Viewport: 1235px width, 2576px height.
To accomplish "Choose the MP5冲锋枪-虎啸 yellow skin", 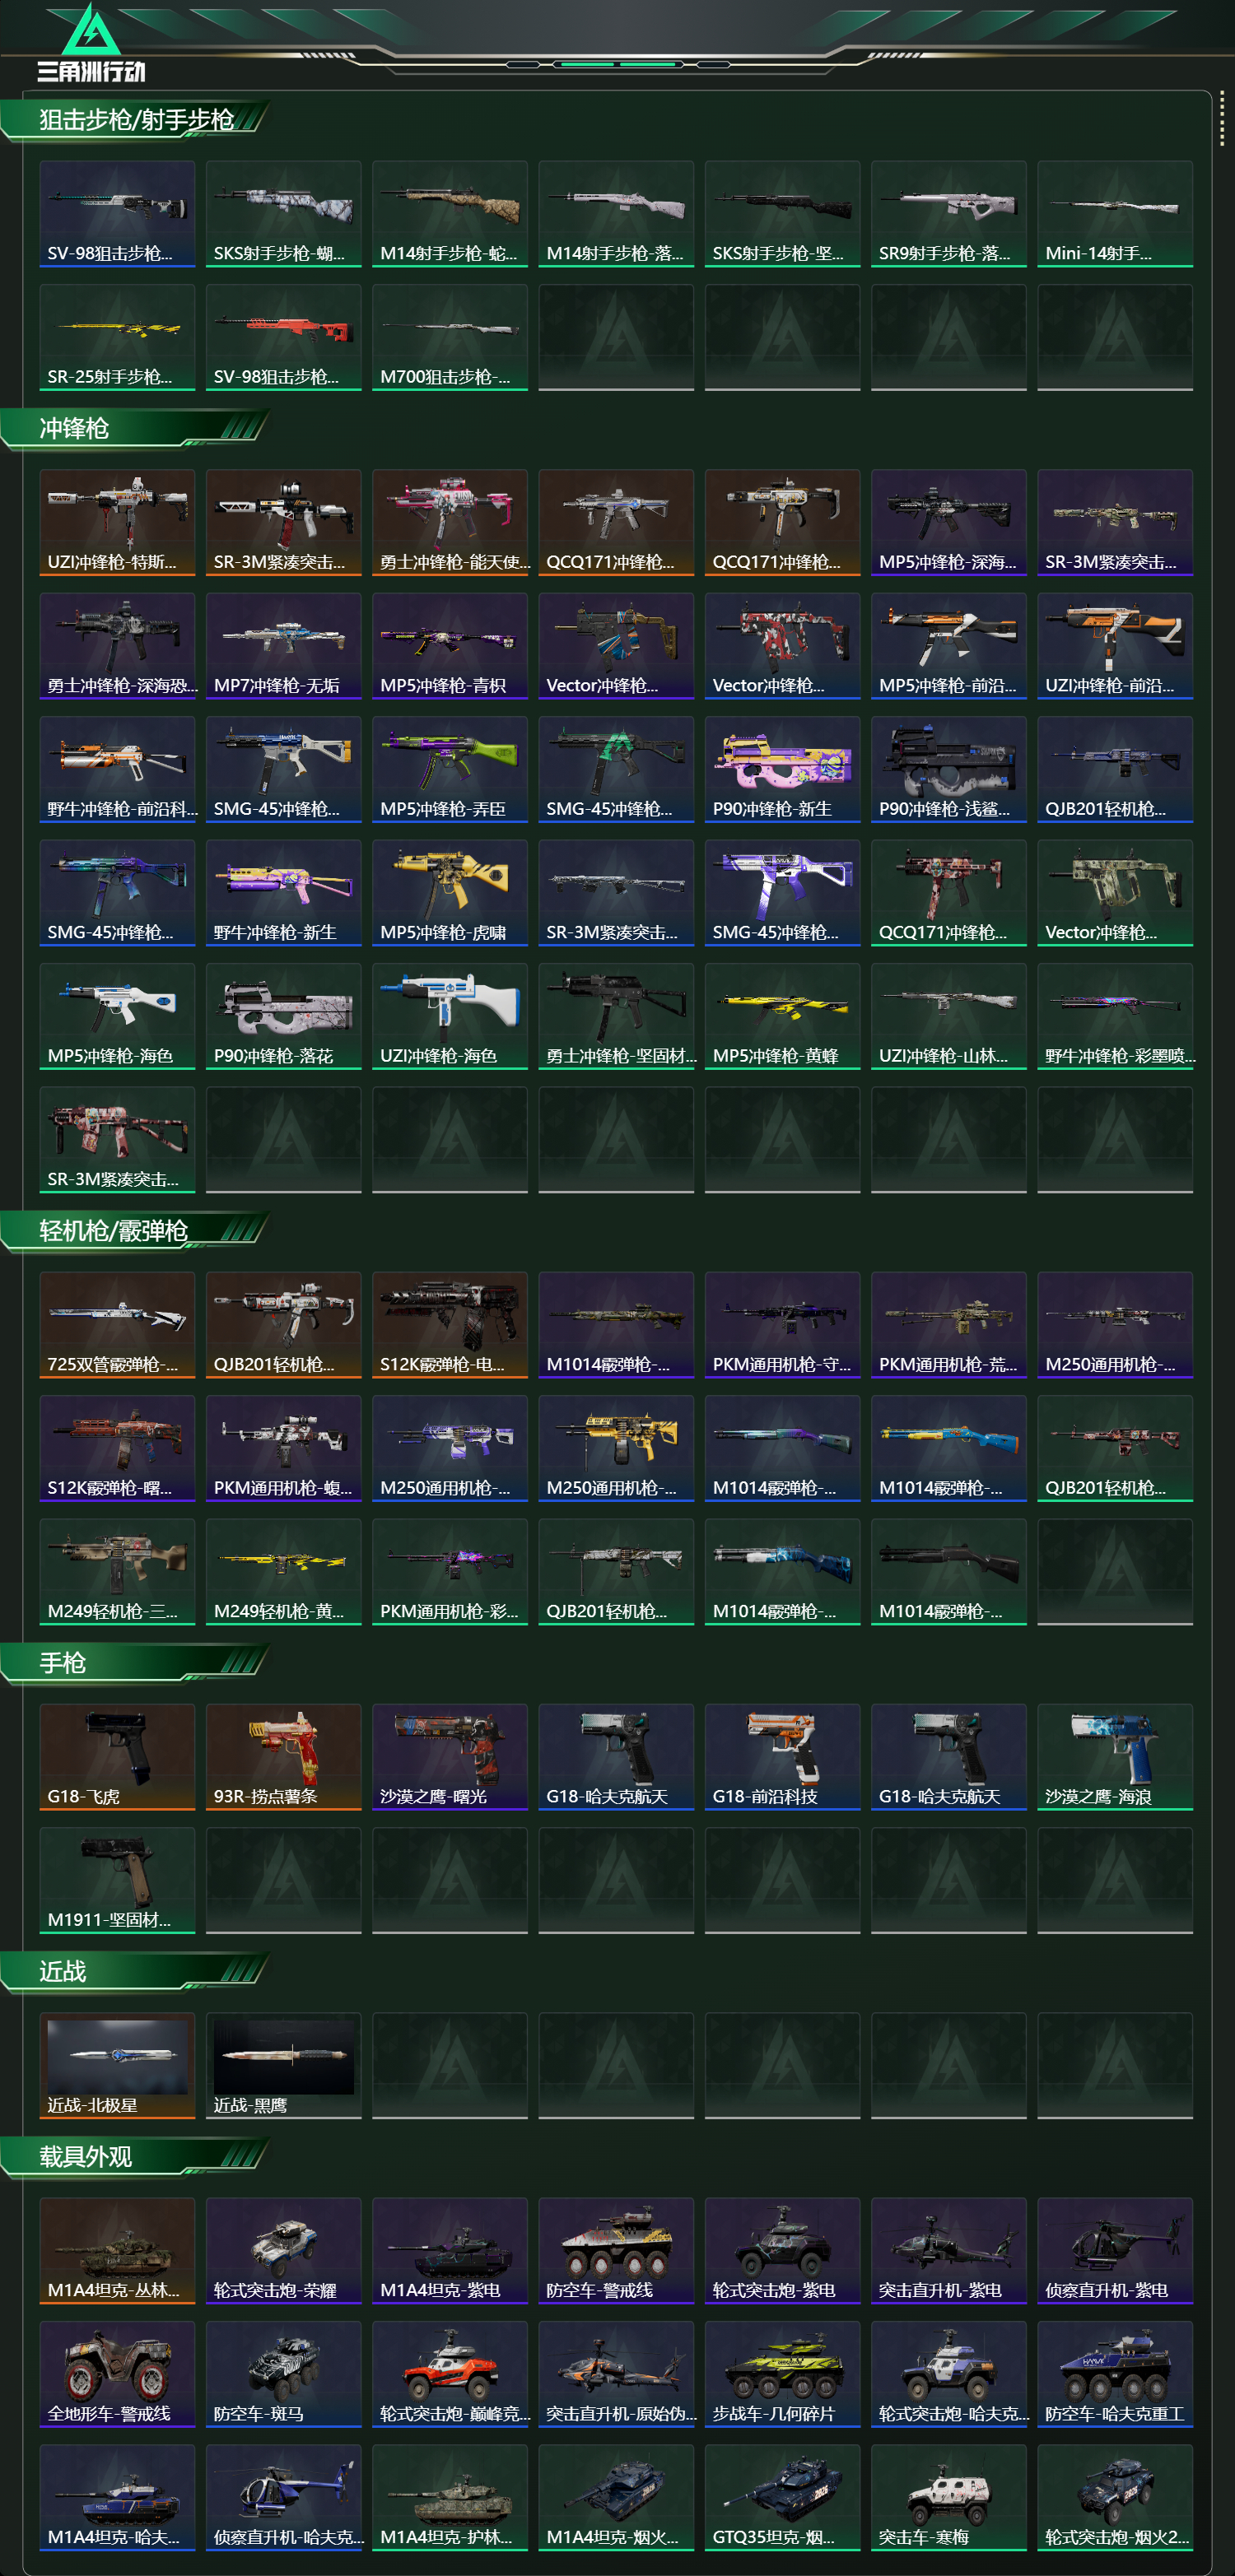I will click(x=450, y=893).
